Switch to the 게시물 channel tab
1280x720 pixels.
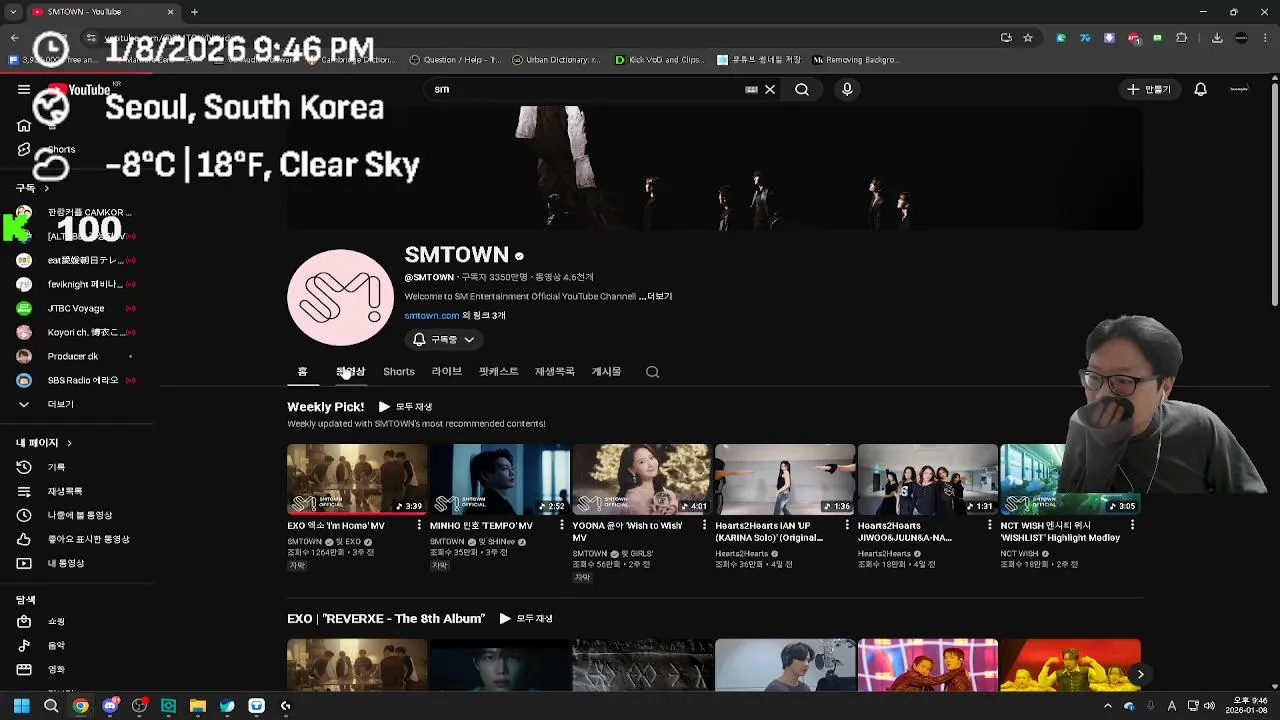coord(606,371)
